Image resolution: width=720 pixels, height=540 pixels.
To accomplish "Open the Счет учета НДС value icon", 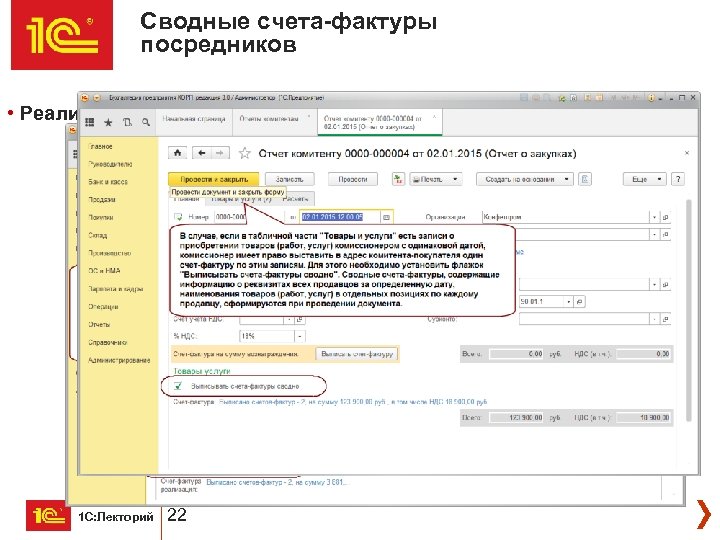I will click(299, 319).
